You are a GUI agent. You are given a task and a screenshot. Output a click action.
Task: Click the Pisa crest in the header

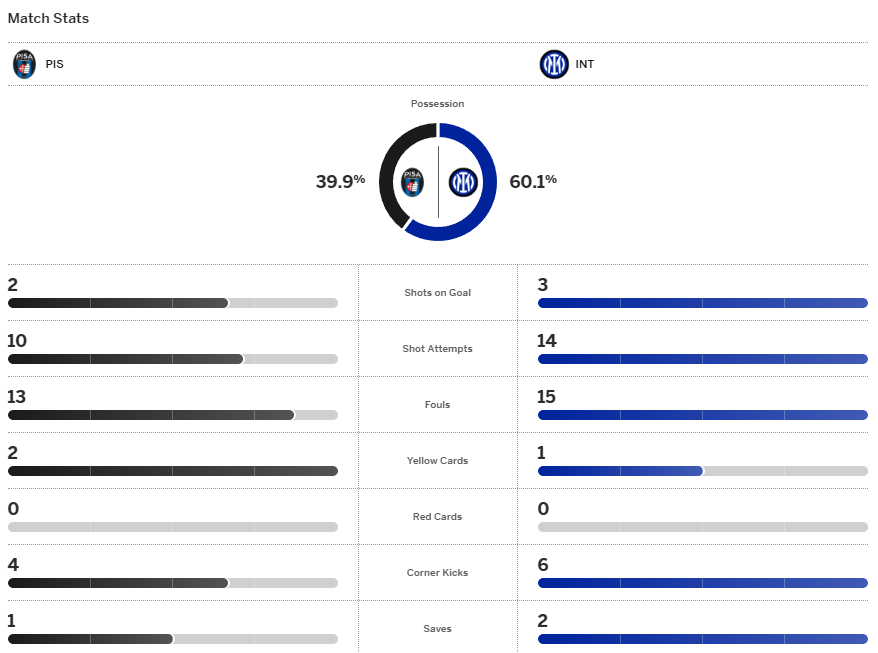pyautogui.click(x=24, y=65)
